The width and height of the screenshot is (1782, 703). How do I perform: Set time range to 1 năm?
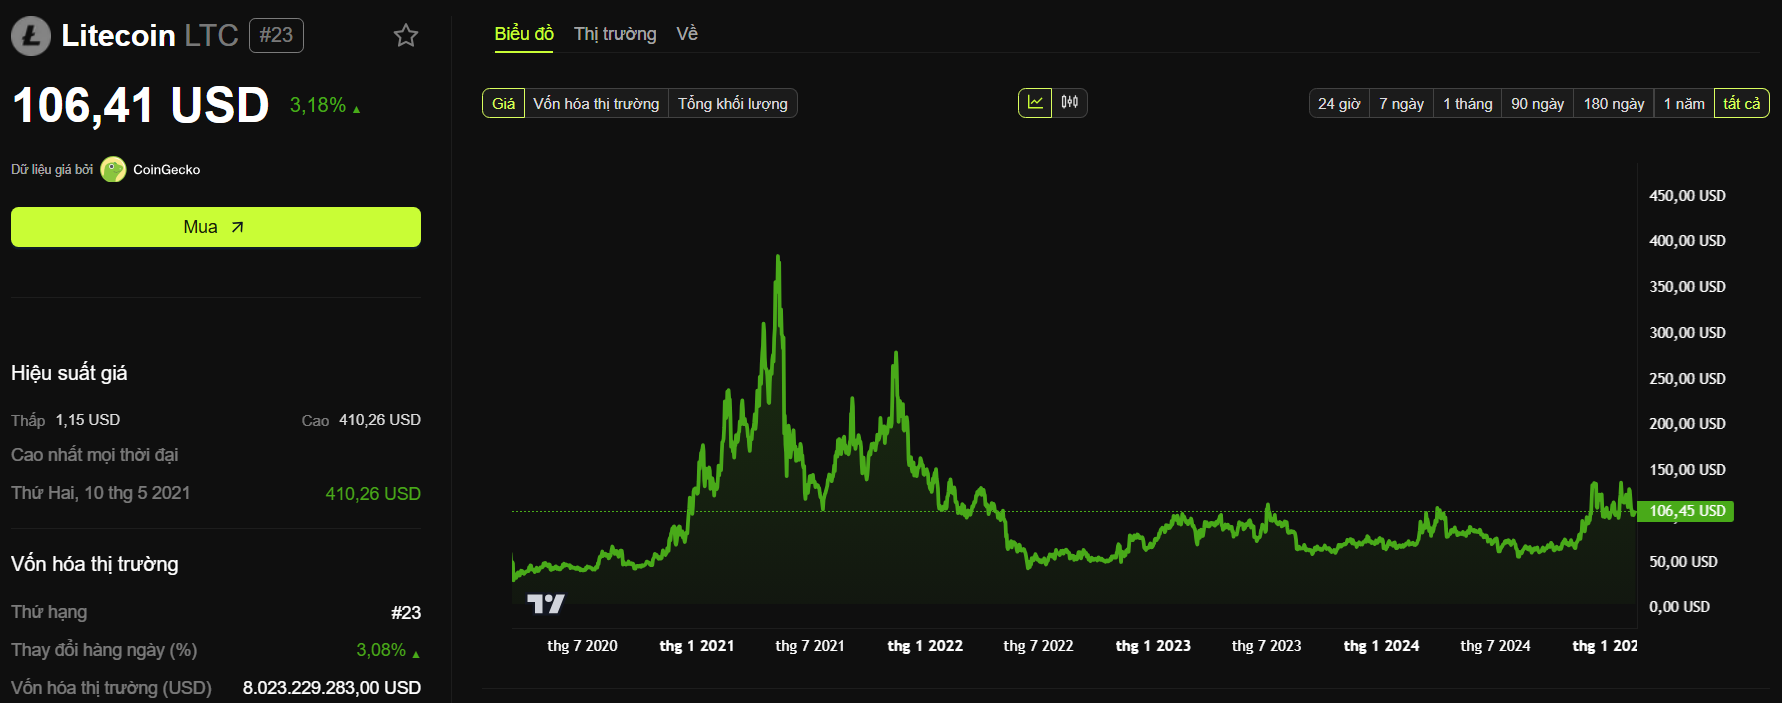[x=1684, y=103]
